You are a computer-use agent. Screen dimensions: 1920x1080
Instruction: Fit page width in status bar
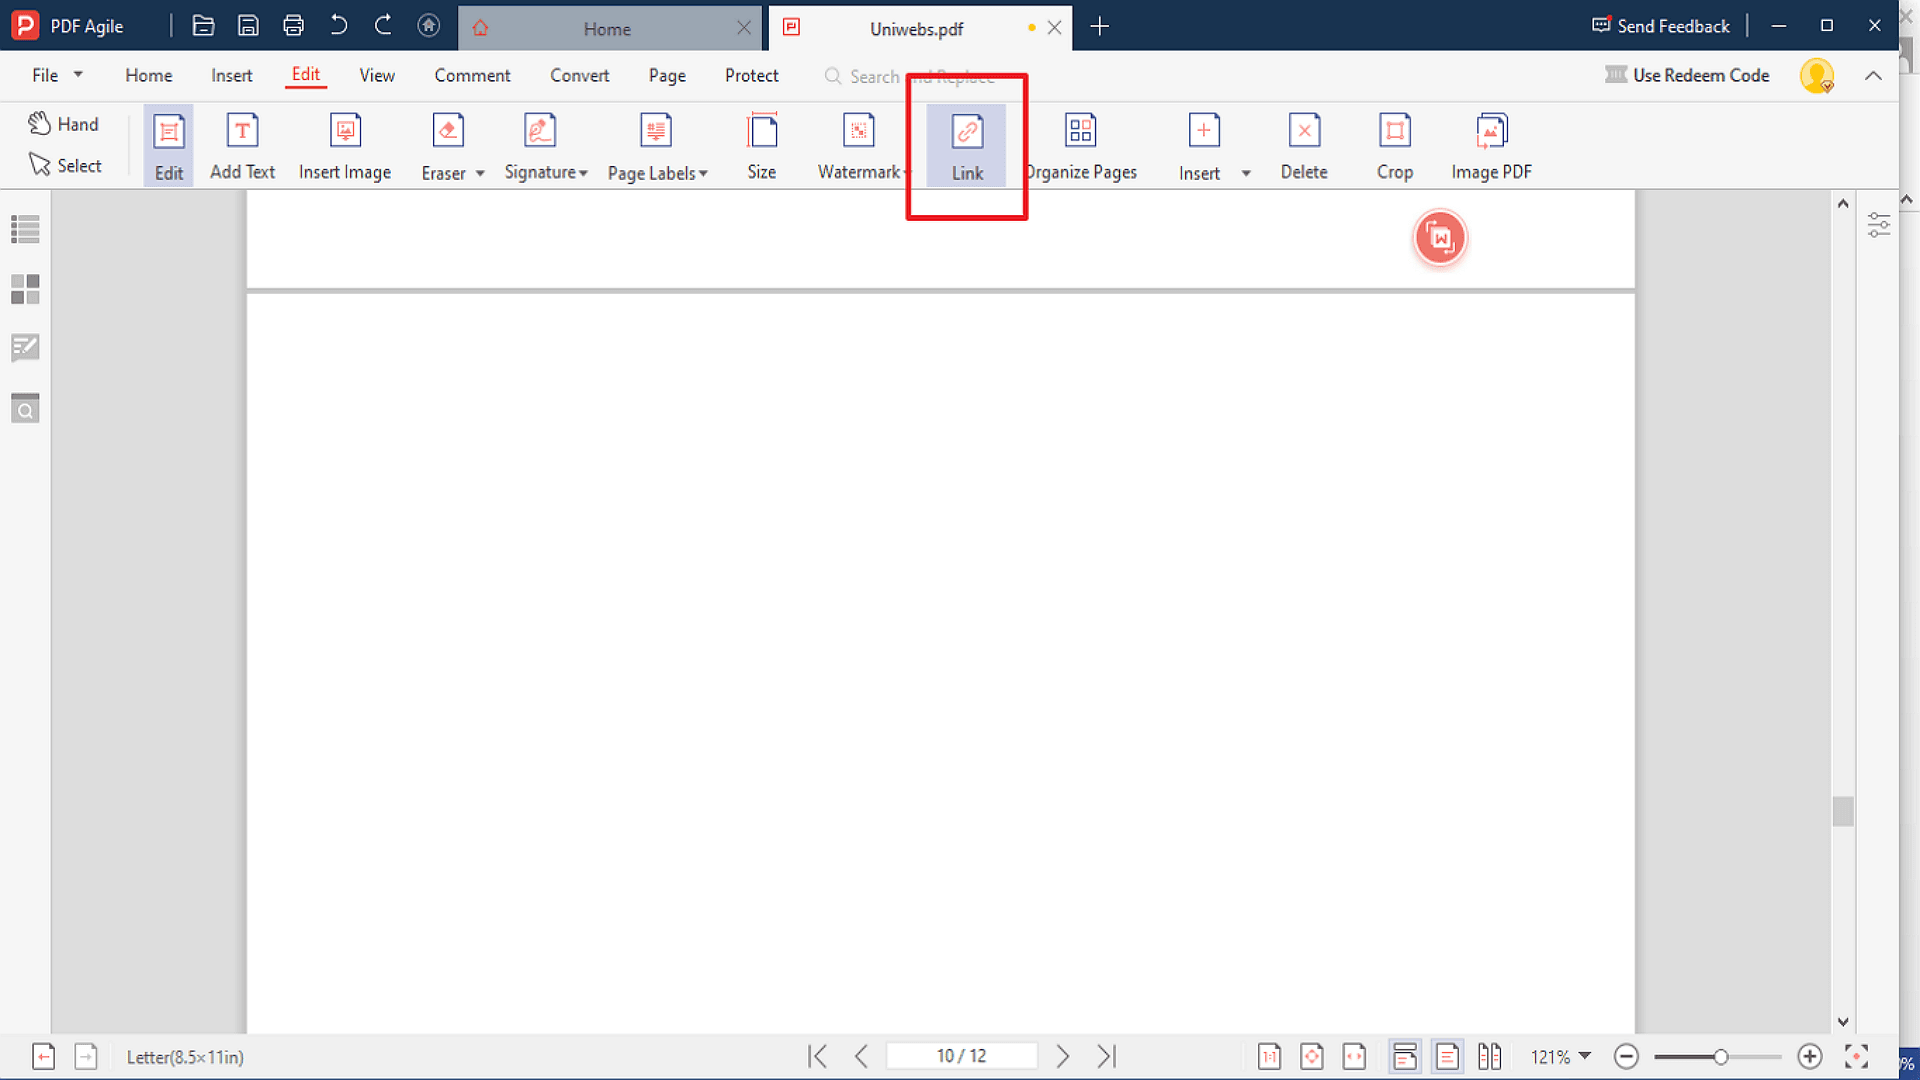1354,1056
